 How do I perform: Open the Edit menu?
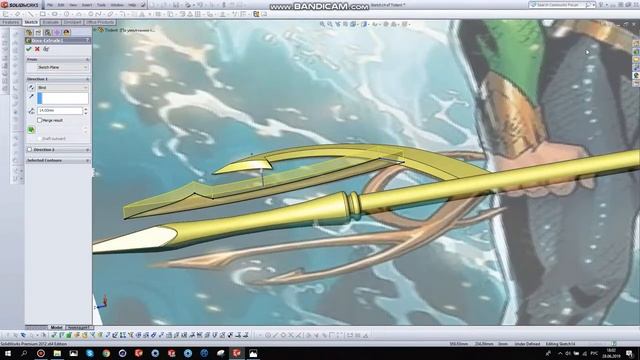[61, 5]
